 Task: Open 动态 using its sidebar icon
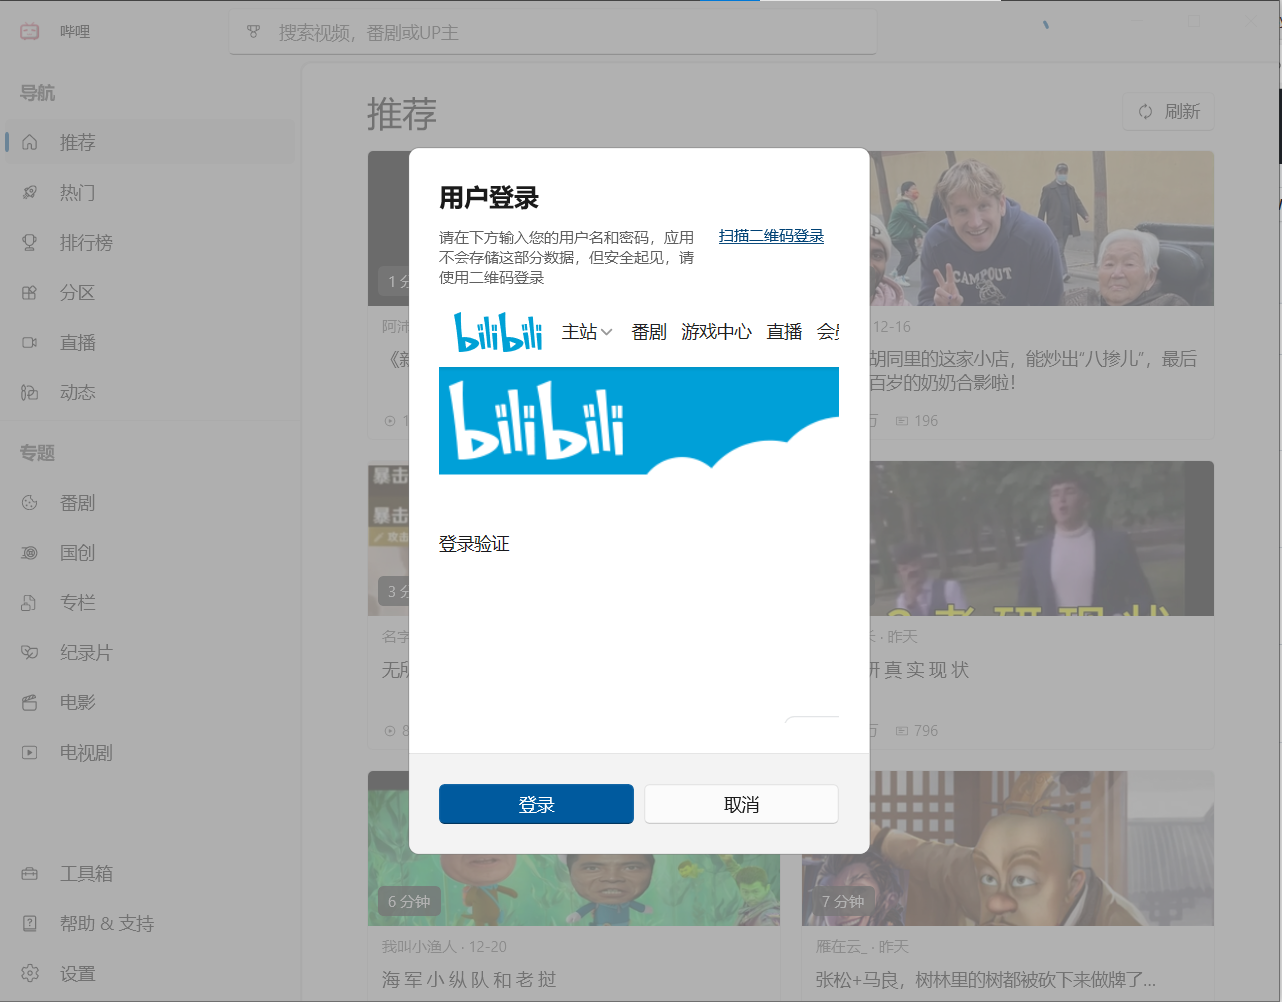tap(30, 392)
